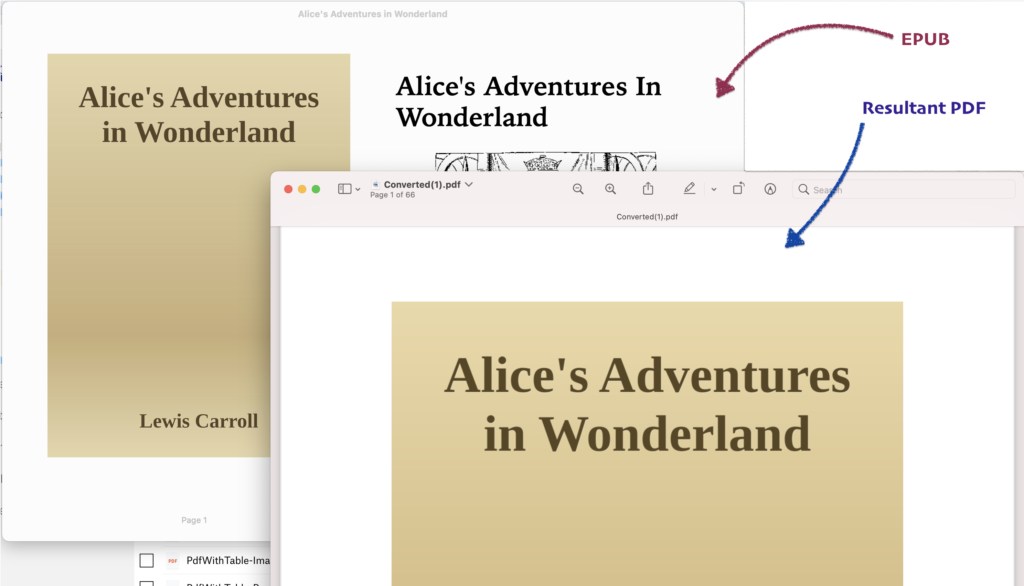Tick the partially visible bottom file checkbox
Image resolution: width=1024 pixels, height=586 pixels.
146,582
